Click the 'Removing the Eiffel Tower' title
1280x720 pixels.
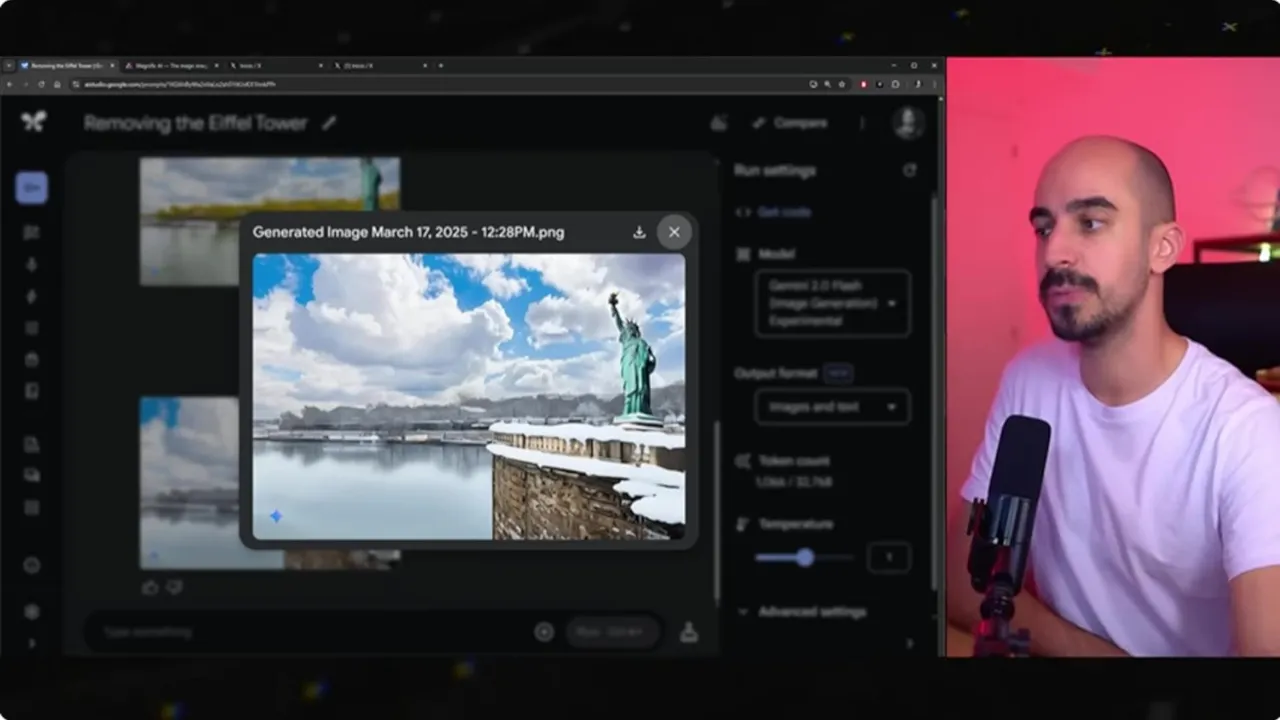196,123
